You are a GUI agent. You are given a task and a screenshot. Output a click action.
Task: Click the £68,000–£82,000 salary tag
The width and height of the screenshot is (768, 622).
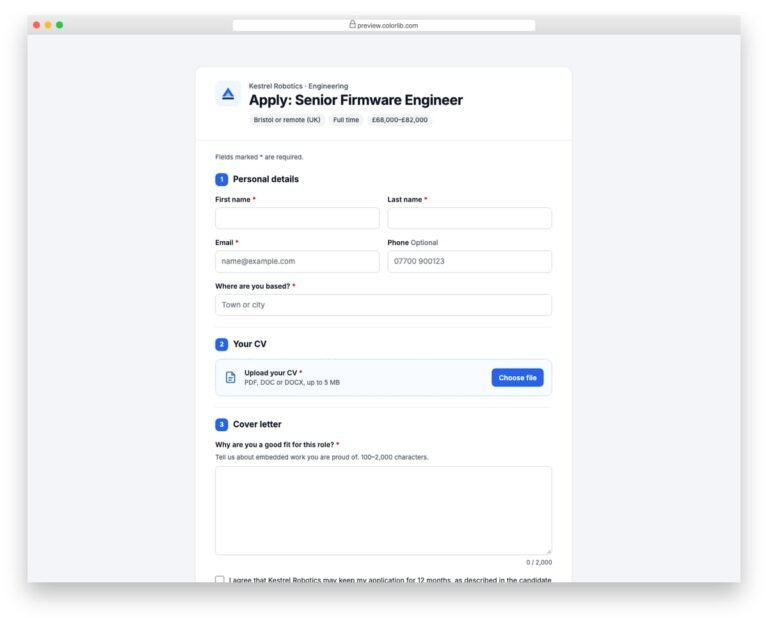tap(400, 120)
